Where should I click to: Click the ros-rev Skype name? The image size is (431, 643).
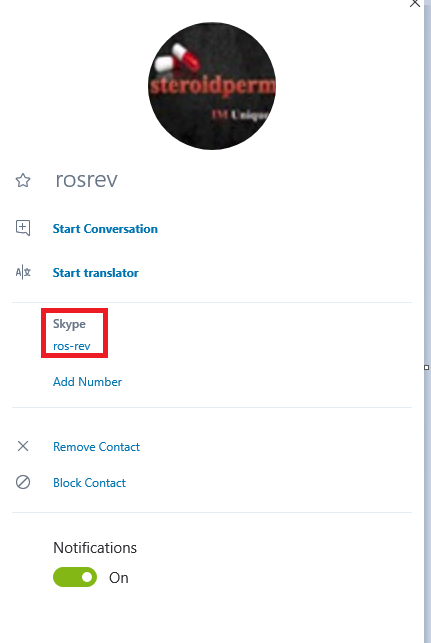click(x=72, y=346)
